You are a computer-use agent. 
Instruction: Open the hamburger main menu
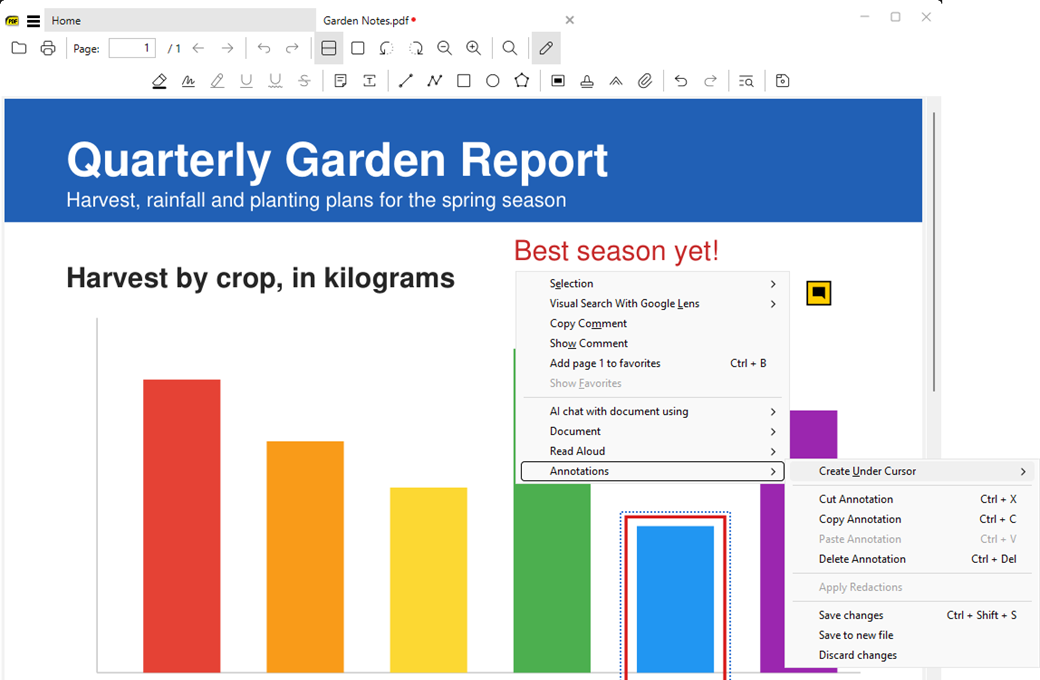(x=33, y=21)
